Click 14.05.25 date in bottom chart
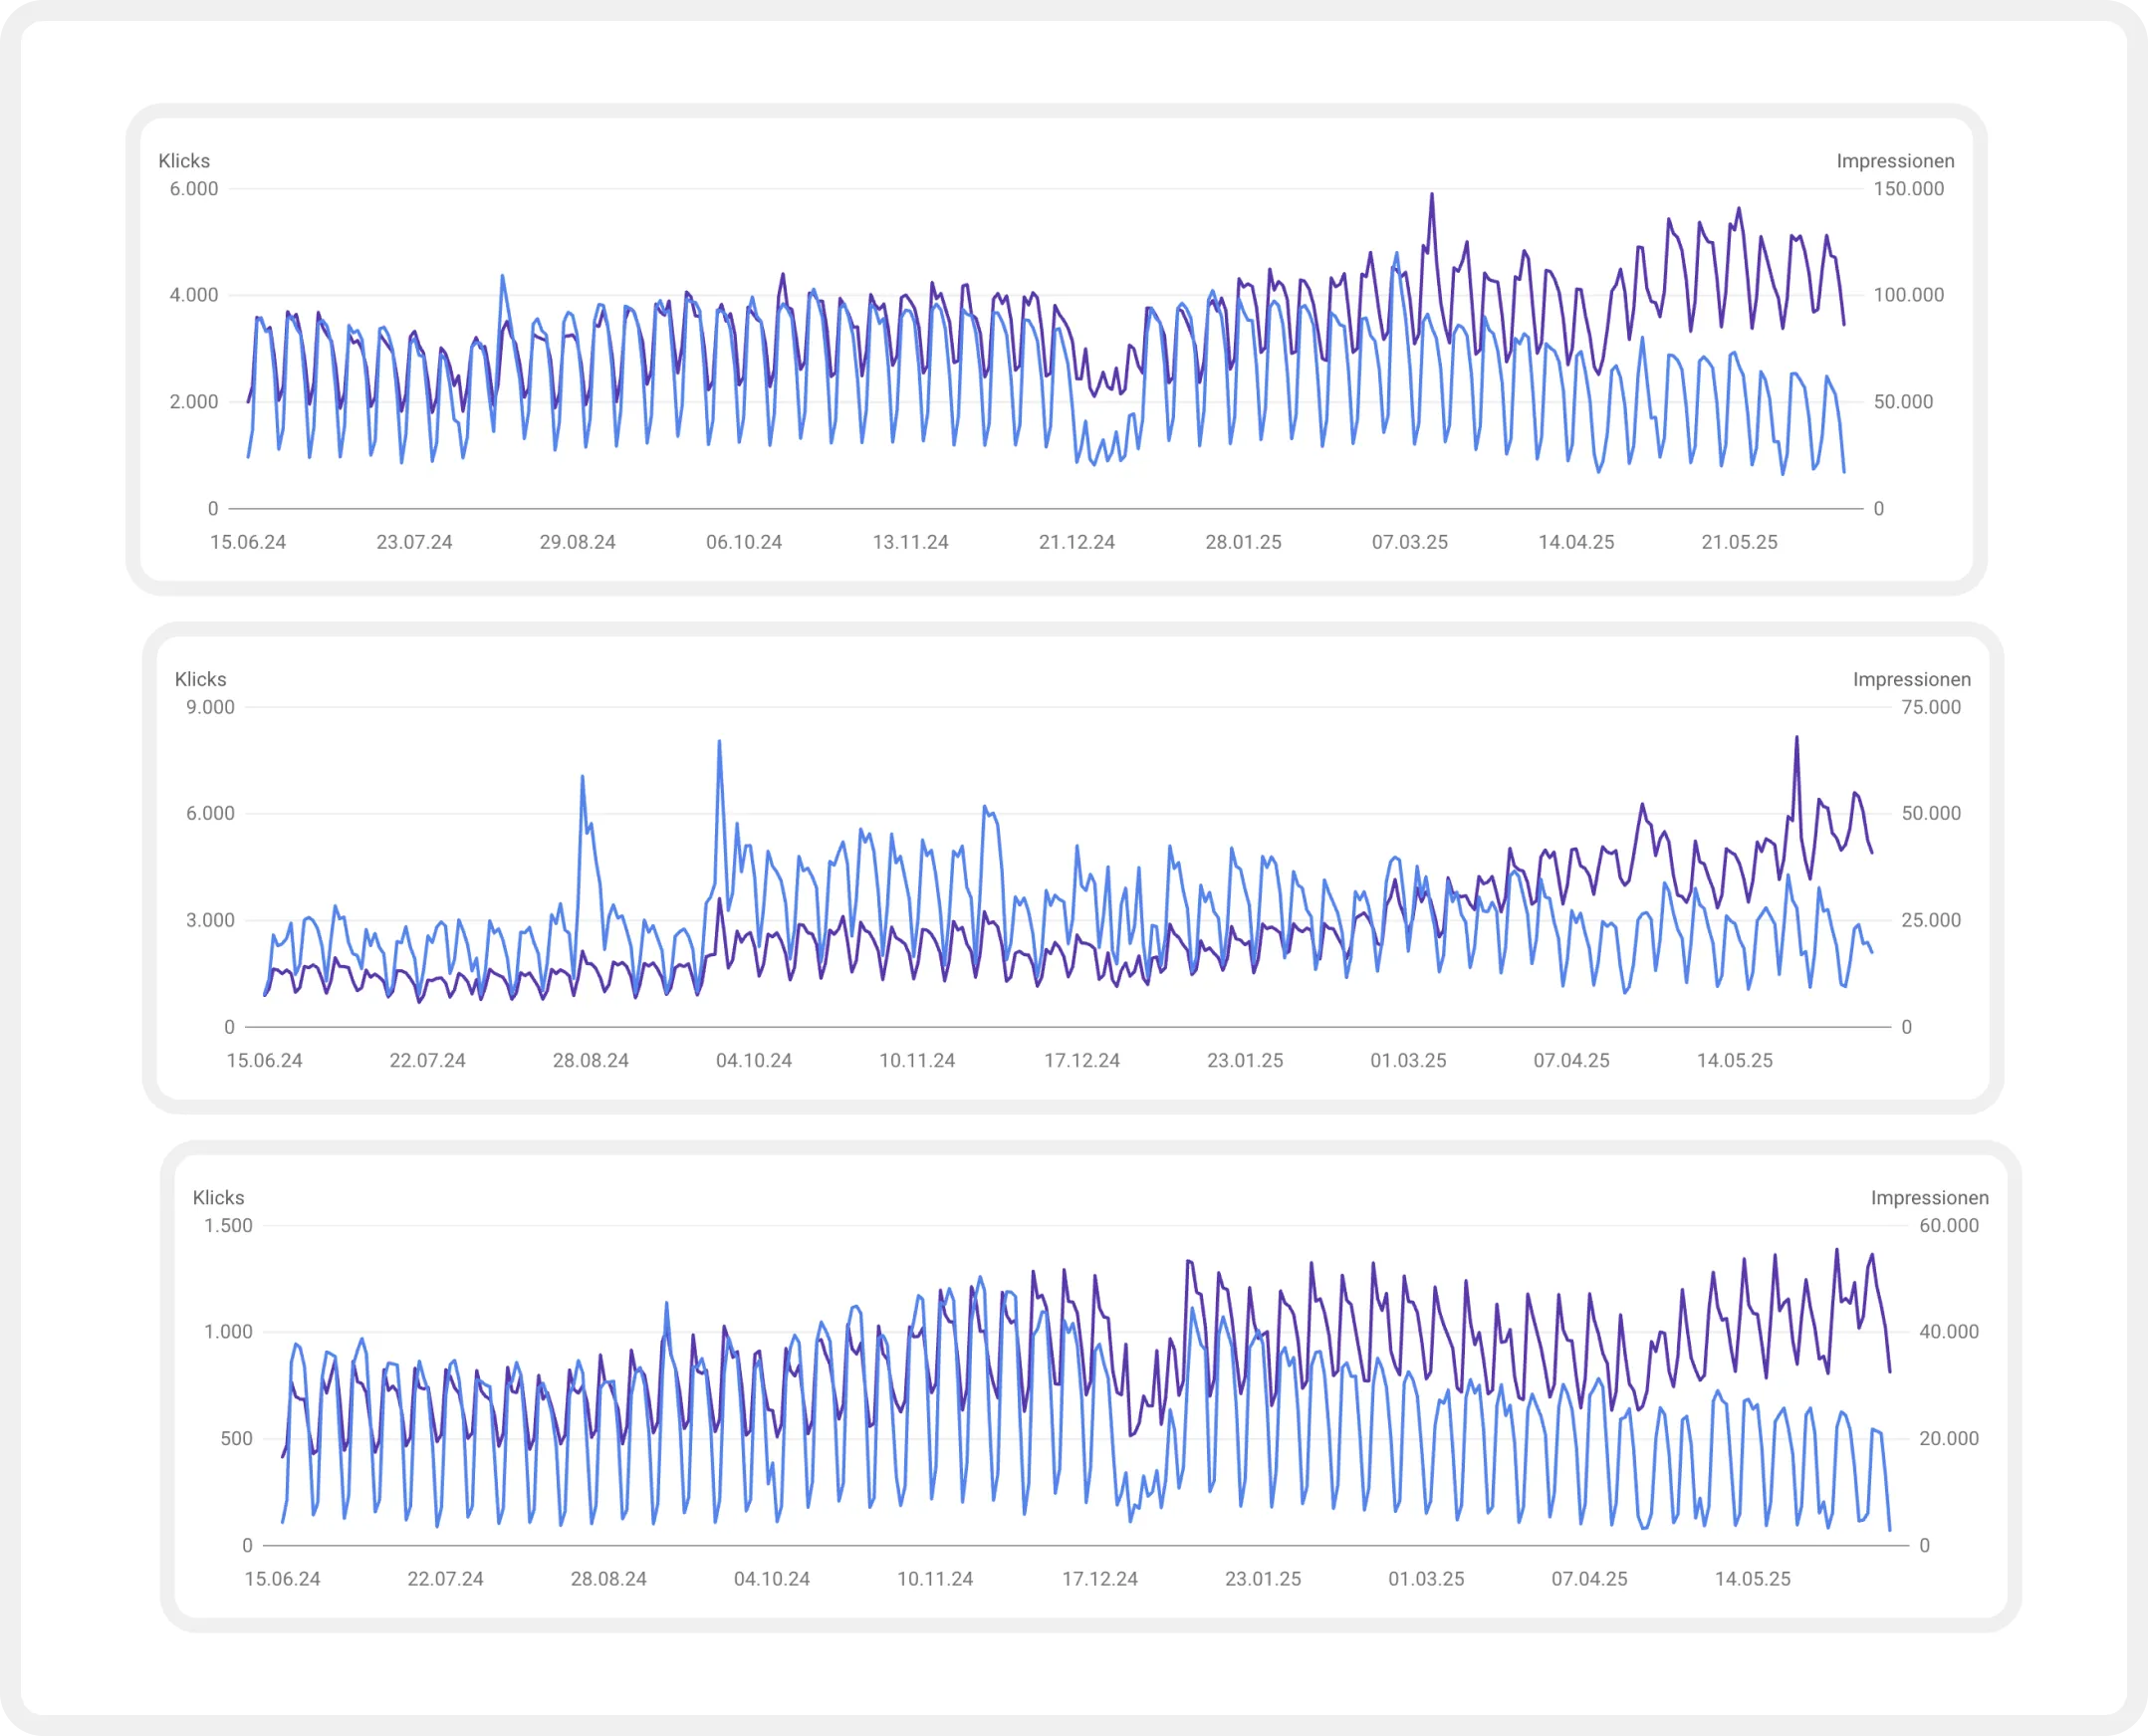Image resolution: width=2148 pixels, height=1736 pixels. point(1752,1578)
